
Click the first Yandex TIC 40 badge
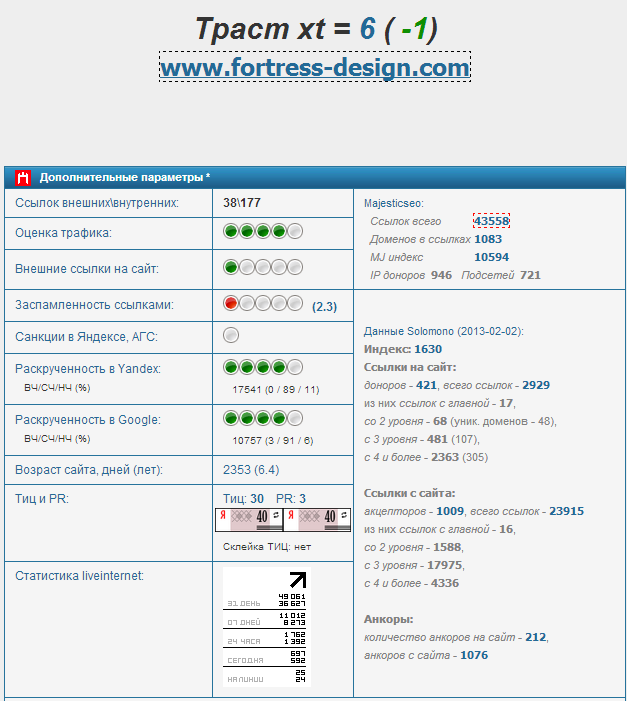coord(249,520)
